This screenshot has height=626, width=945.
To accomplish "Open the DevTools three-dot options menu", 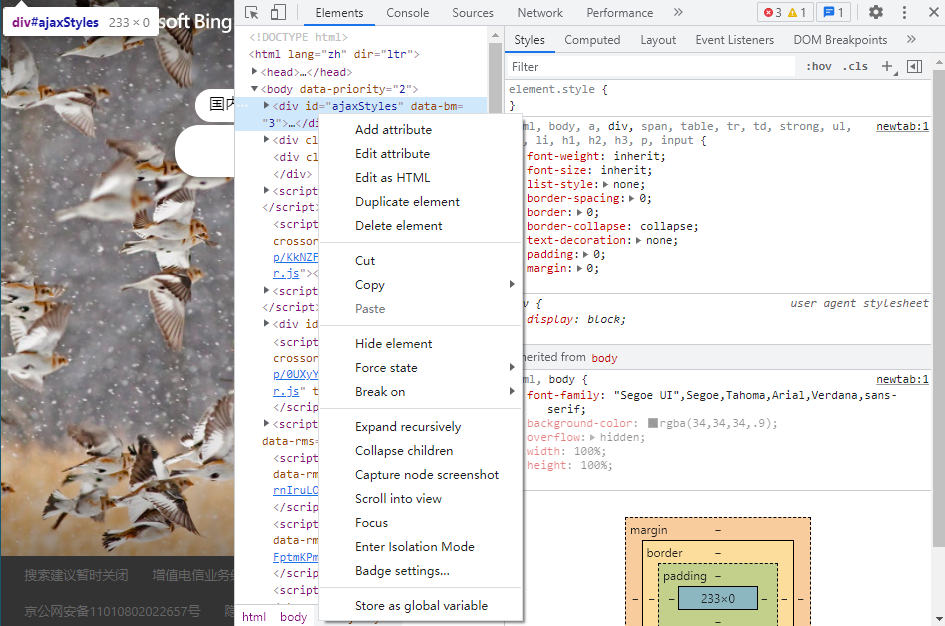I will point(905,13).
